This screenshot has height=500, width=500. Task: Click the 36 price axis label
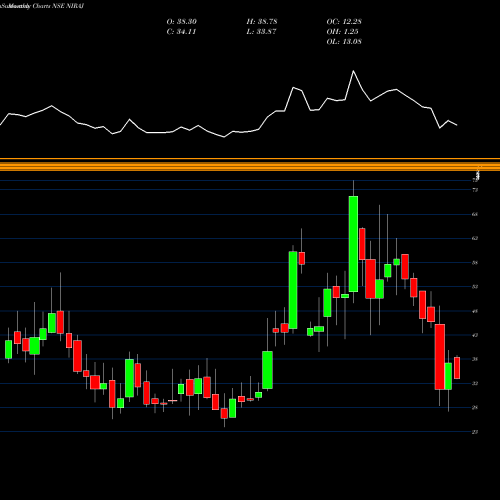[x=475, y=359]
